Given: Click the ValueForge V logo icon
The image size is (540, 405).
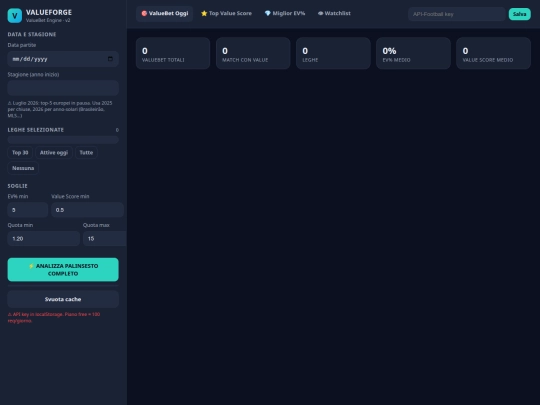Looking at the screenshot, I should (14, 15).
